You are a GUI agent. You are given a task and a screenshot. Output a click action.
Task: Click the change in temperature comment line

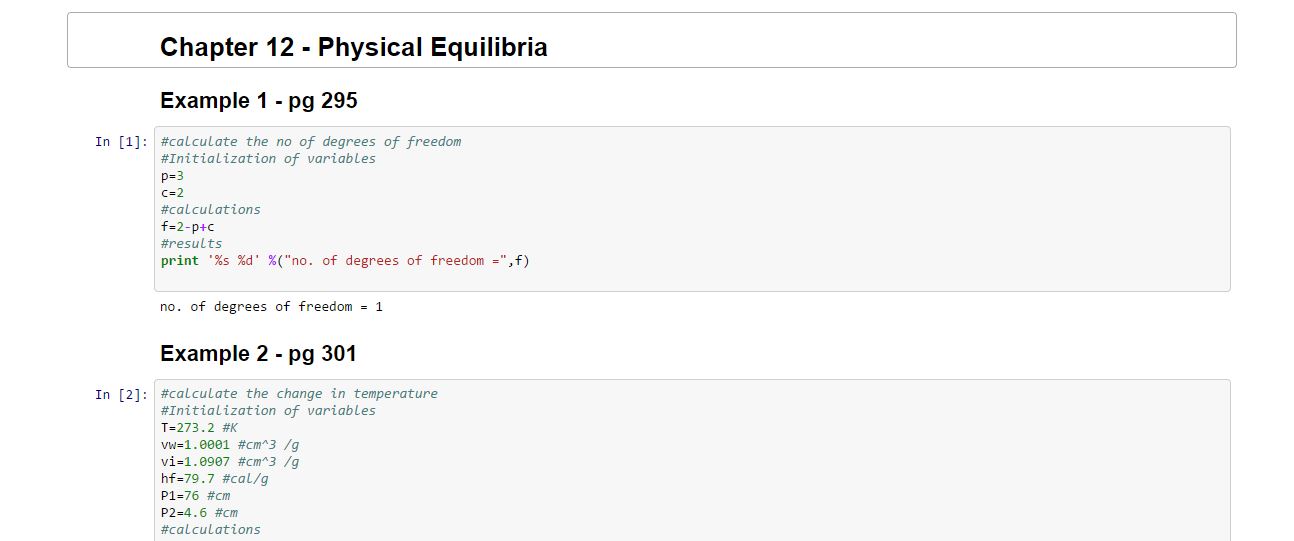pyautogui.click(x=298, y=394)
